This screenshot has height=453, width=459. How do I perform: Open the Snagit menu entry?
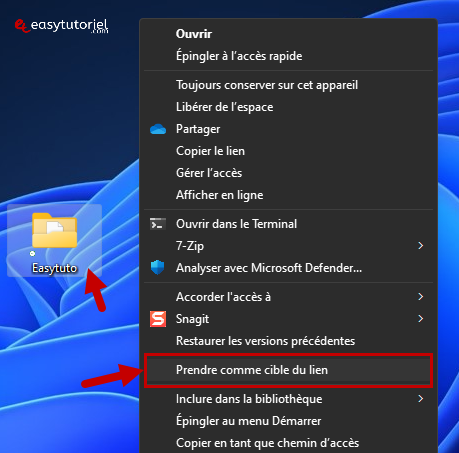click(288, 319)
